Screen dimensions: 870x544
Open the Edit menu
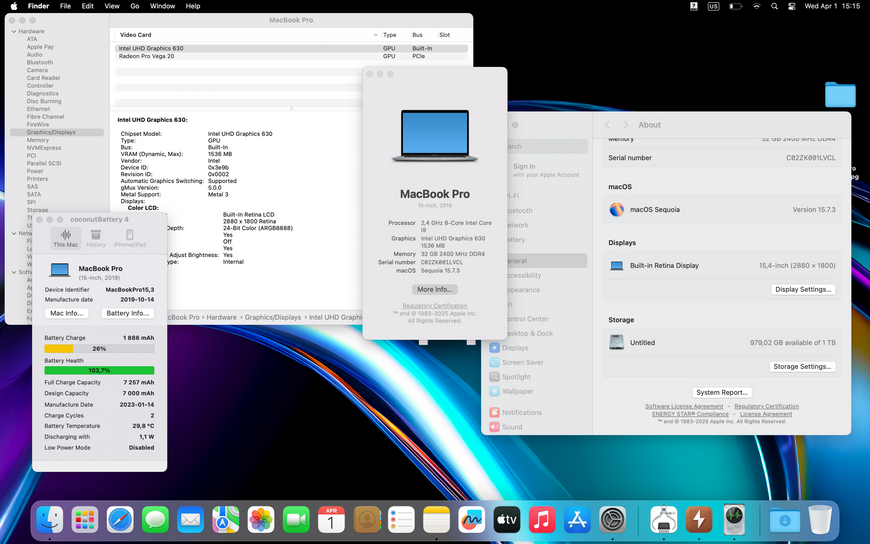coord(88,6)
